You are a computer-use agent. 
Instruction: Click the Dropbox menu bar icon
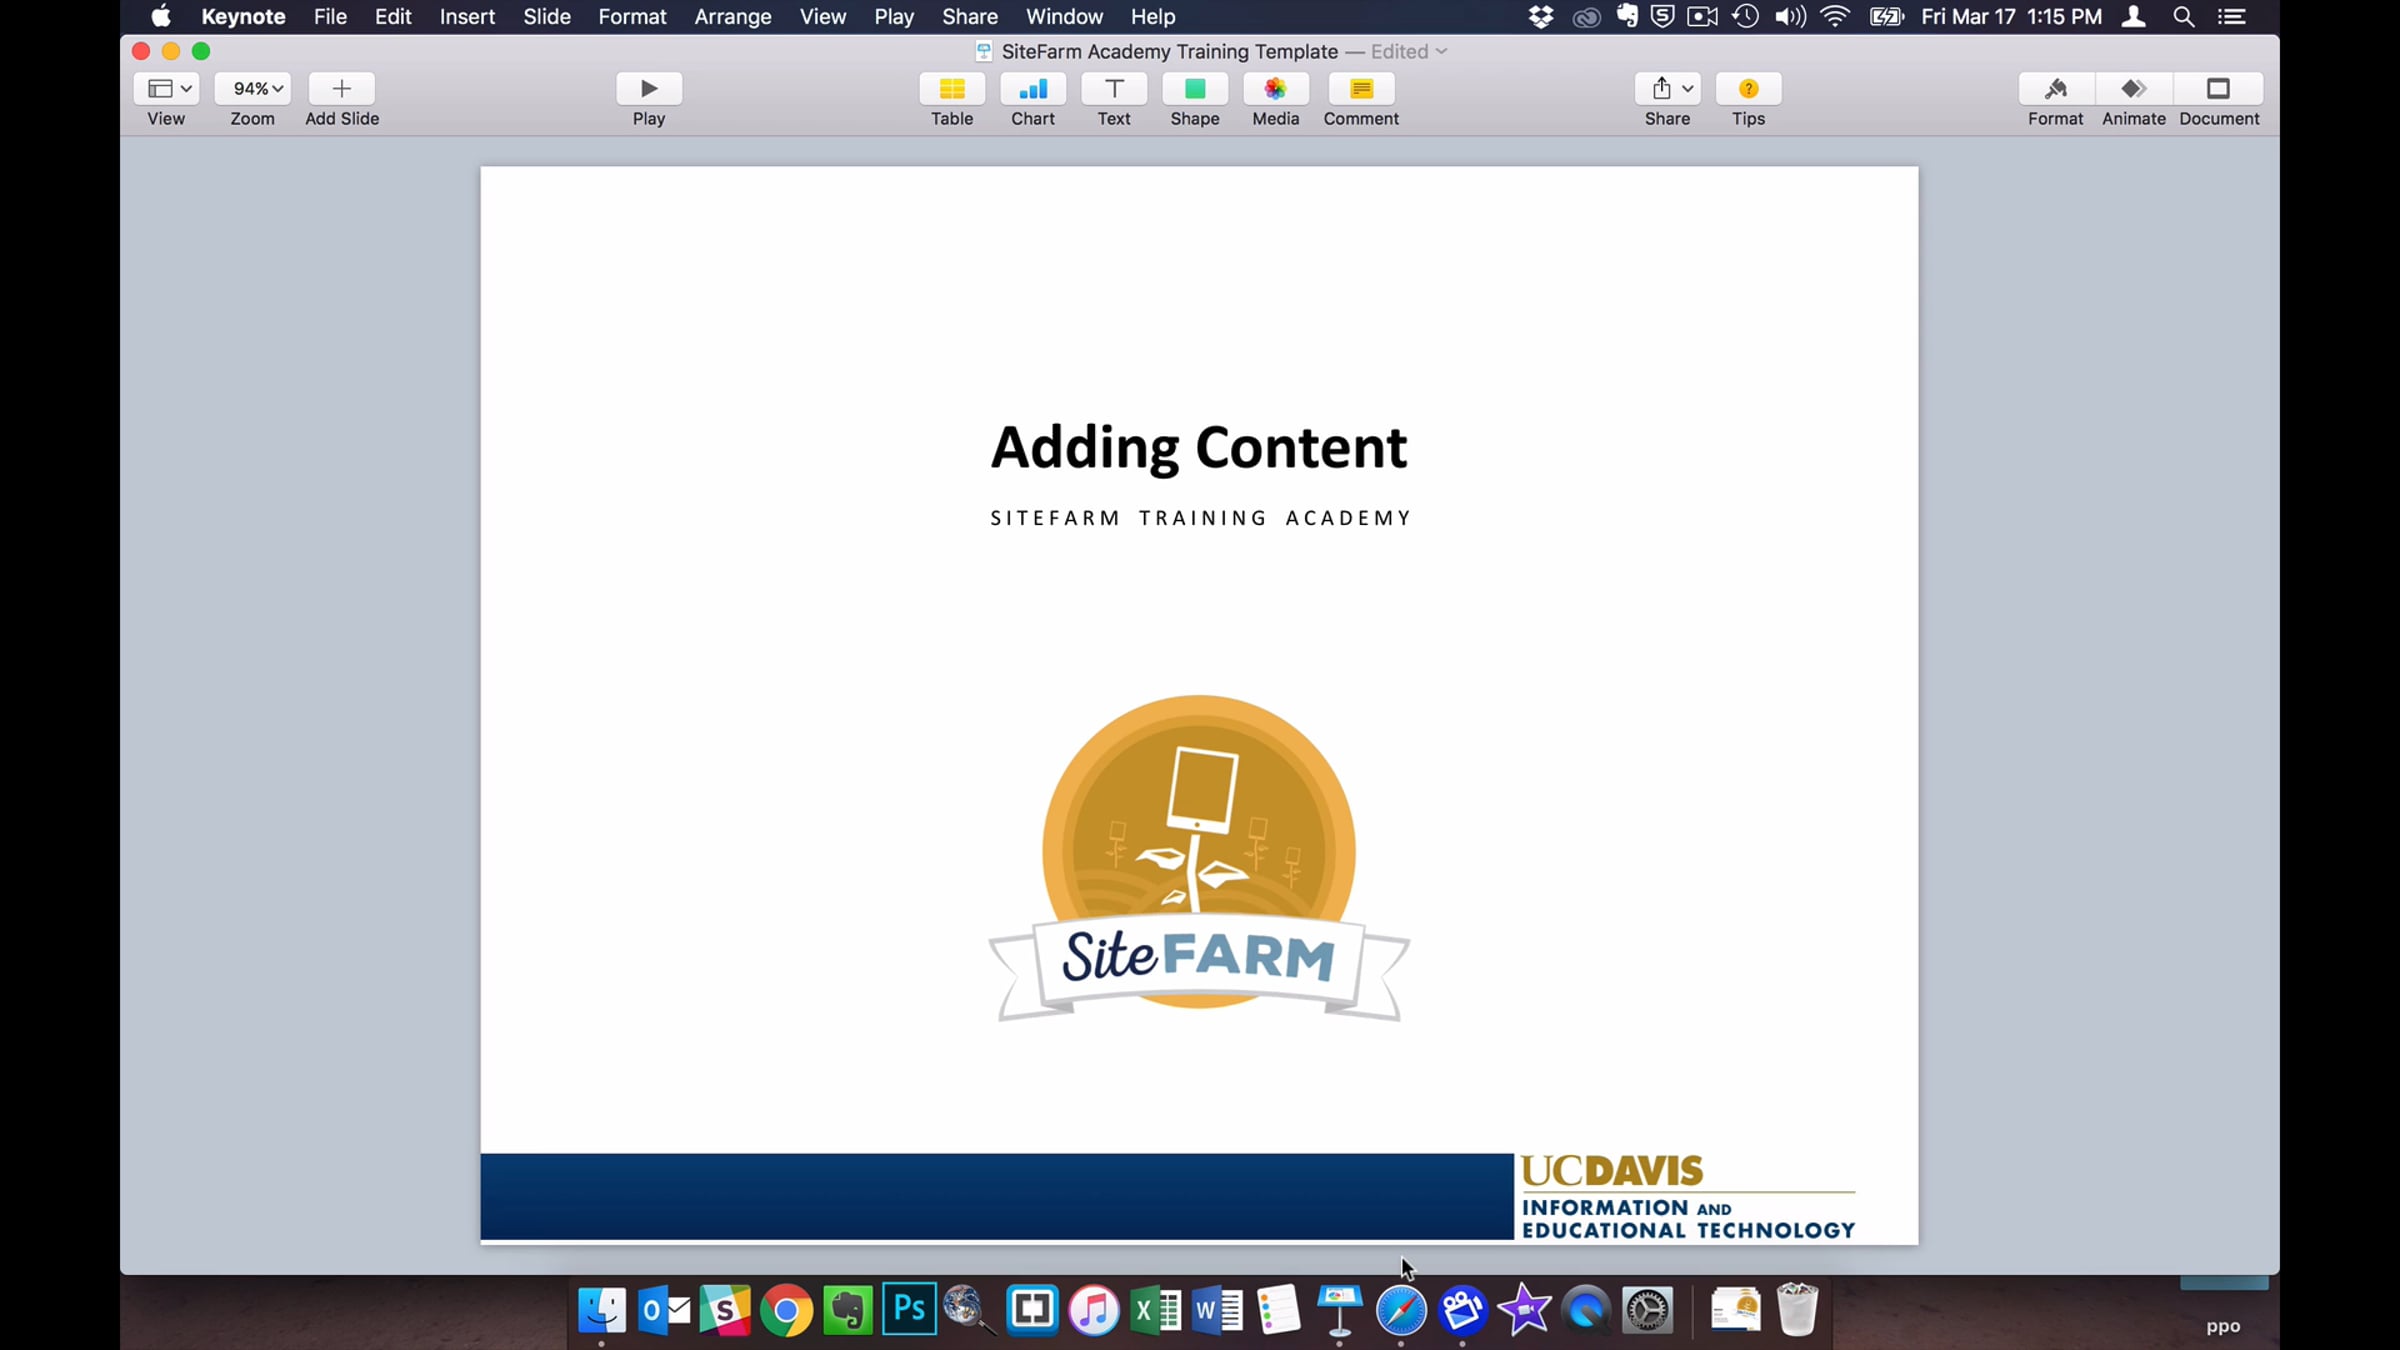pos(1541,17)
